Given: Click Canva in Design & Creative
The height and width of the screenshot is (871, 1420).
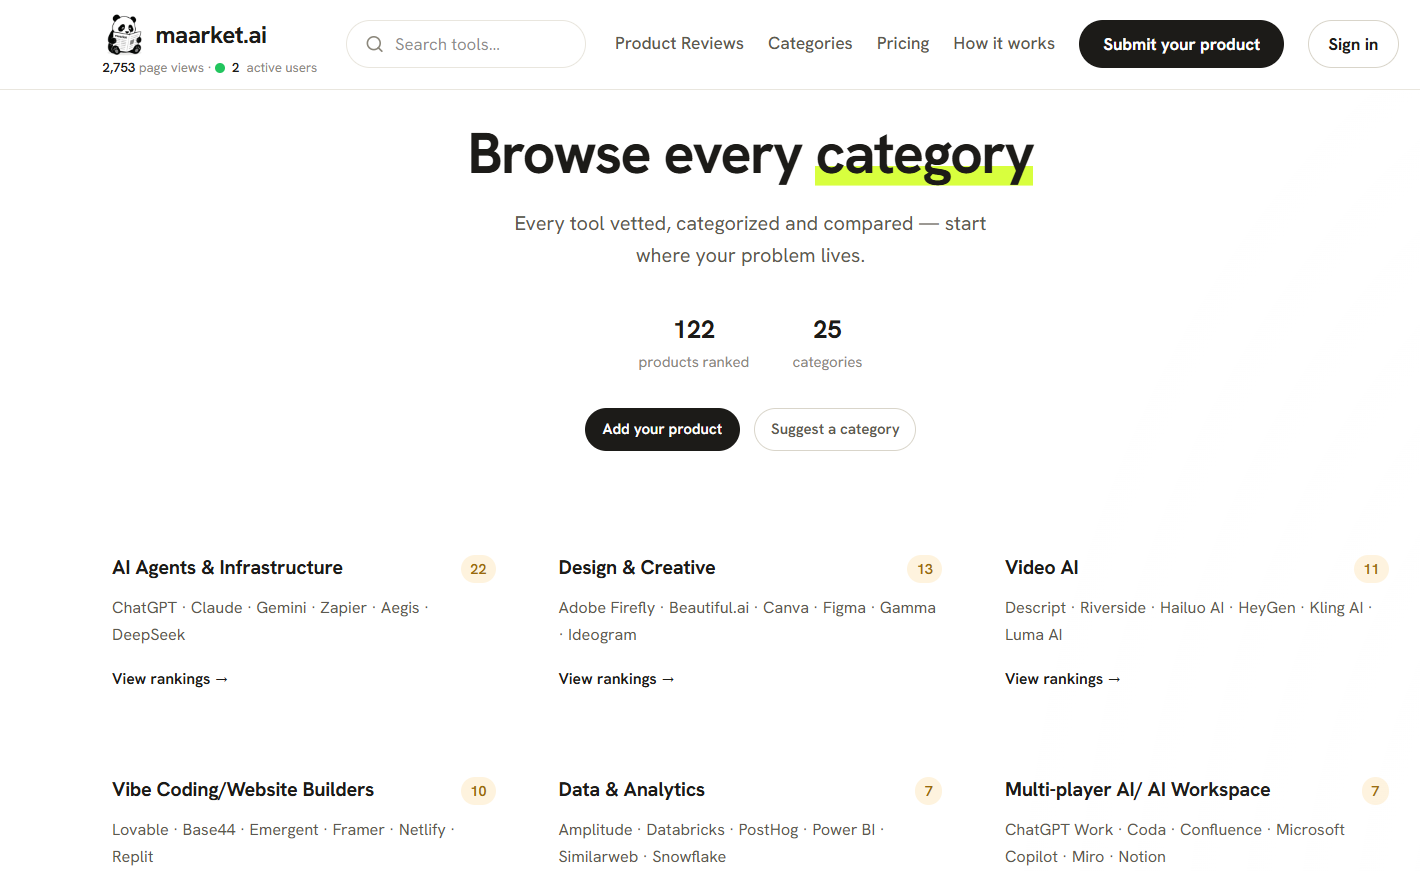Looking at the screenshot, I should pos(786,608).
